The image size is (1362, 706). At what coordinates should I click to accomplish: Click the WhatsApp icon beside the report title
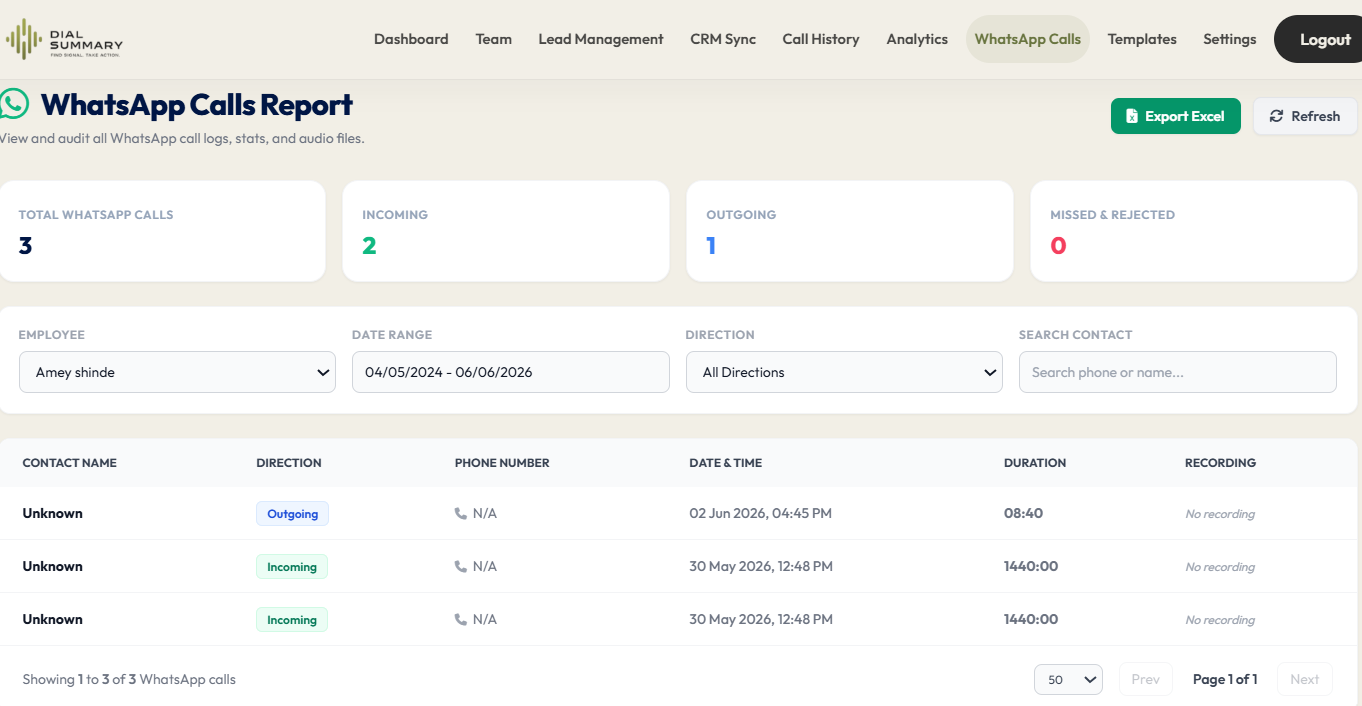coord(13,104)
